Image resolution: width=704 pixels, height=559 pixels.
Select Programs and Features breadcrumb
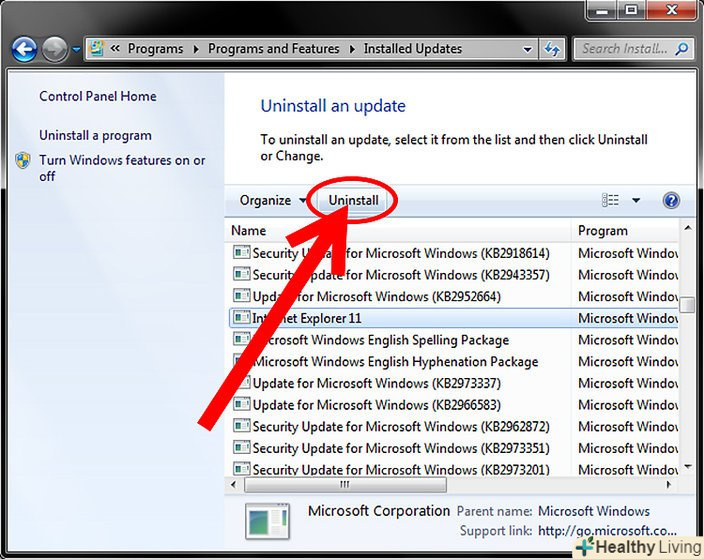pyautogui.click(x=273, y=48)
